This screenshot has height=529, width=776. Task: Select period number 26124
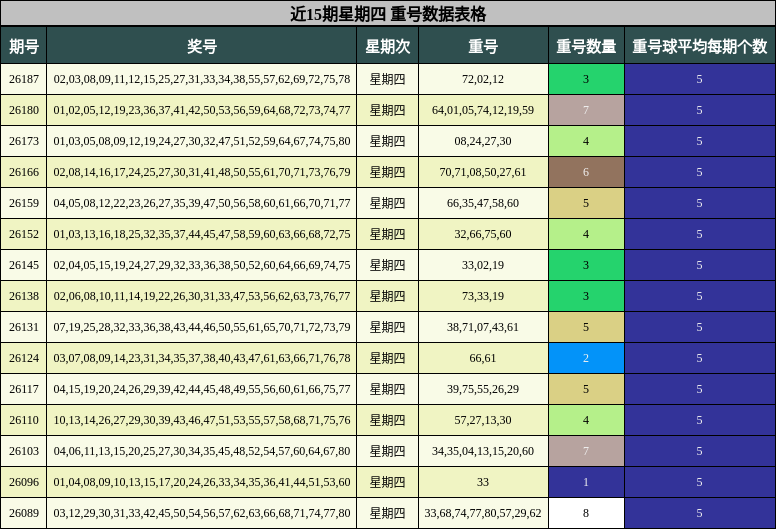tap(24, 358)
